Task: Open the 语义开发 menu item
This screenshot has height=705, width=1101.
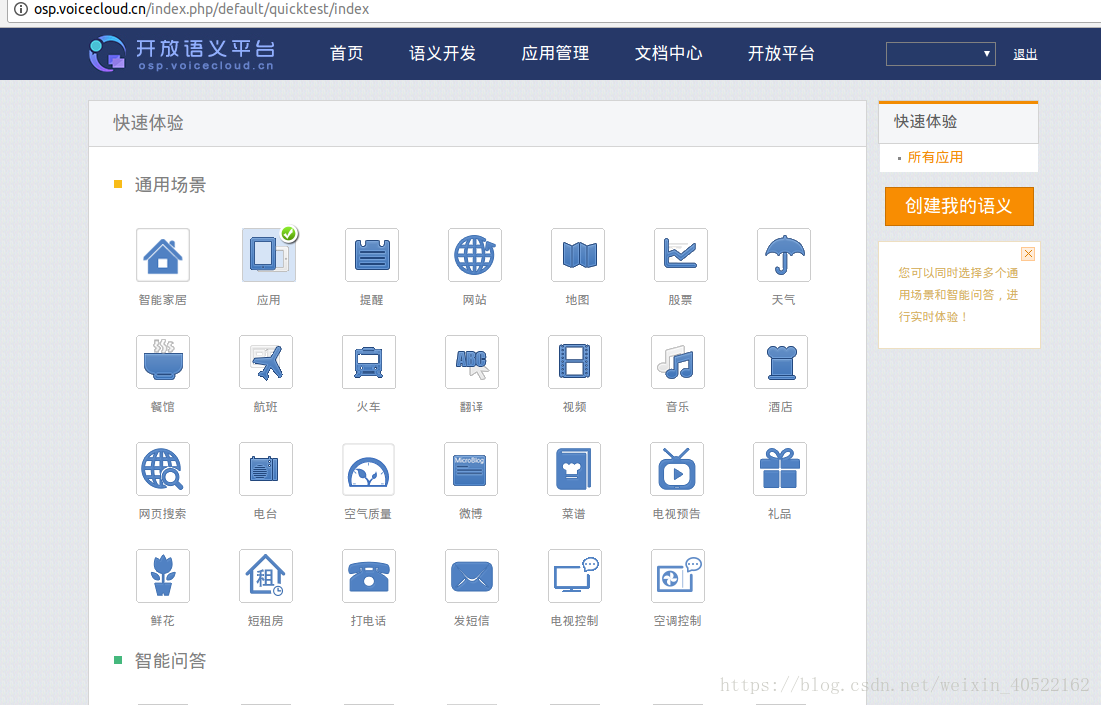Action: [x=442, y=53]
